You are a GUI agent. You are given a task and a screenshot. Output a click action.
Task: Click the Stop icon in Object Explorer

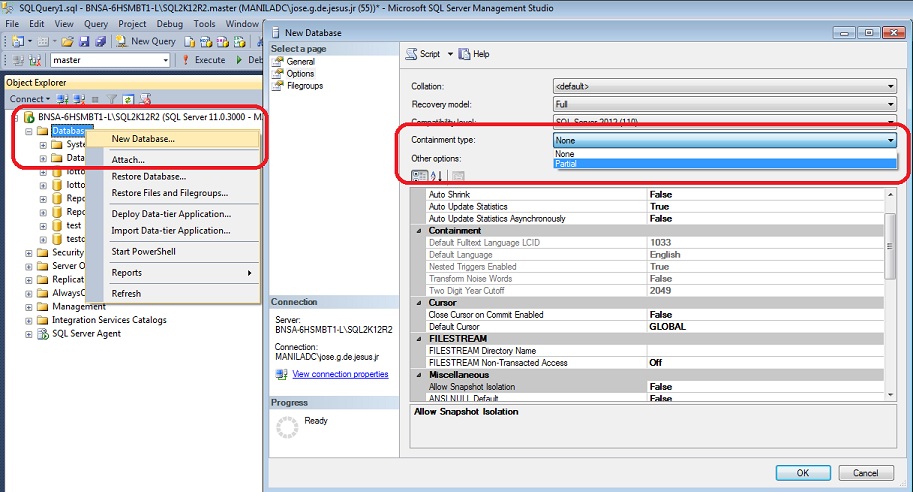(x=95, y=99)
